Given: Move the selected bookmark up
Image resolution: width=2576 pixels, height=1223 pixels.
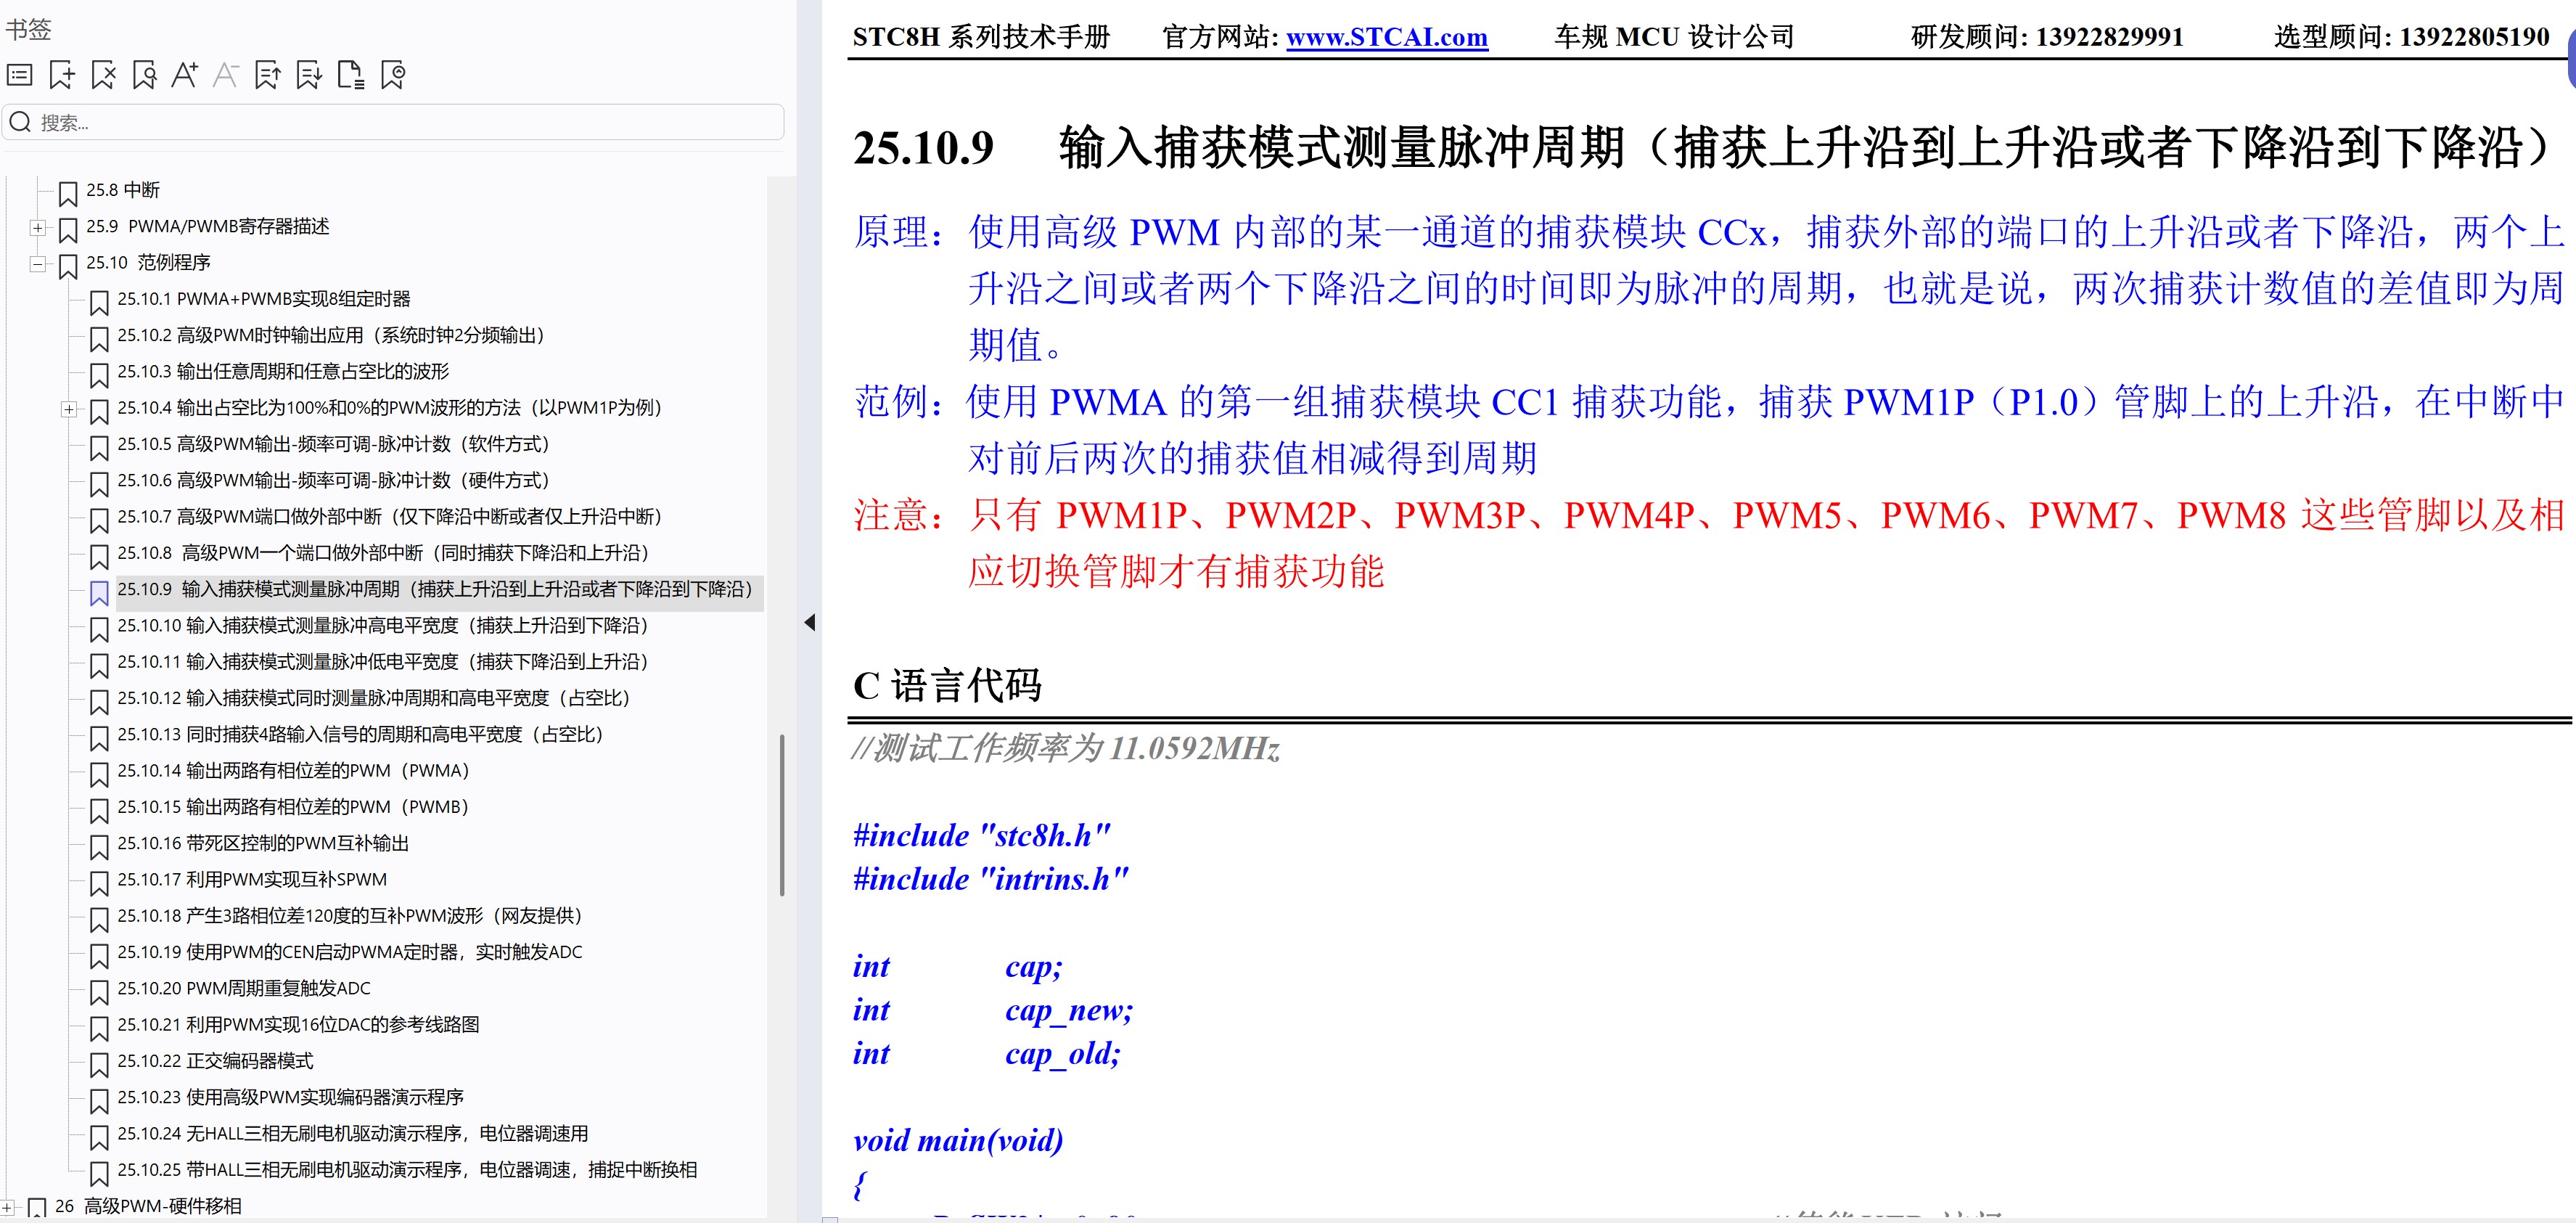Looking at the screenshot, I should tap(266, 74).
